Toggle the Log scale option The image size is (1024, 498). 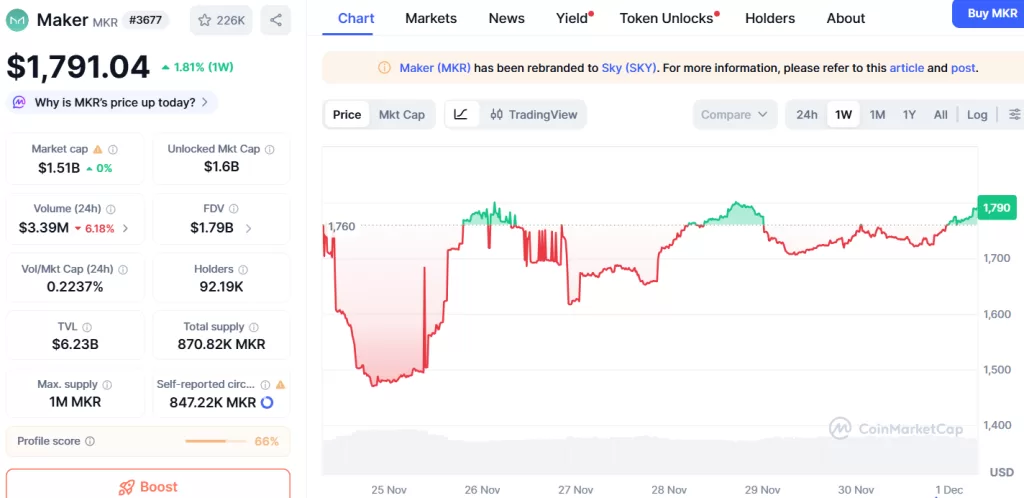tap(977, 115)
